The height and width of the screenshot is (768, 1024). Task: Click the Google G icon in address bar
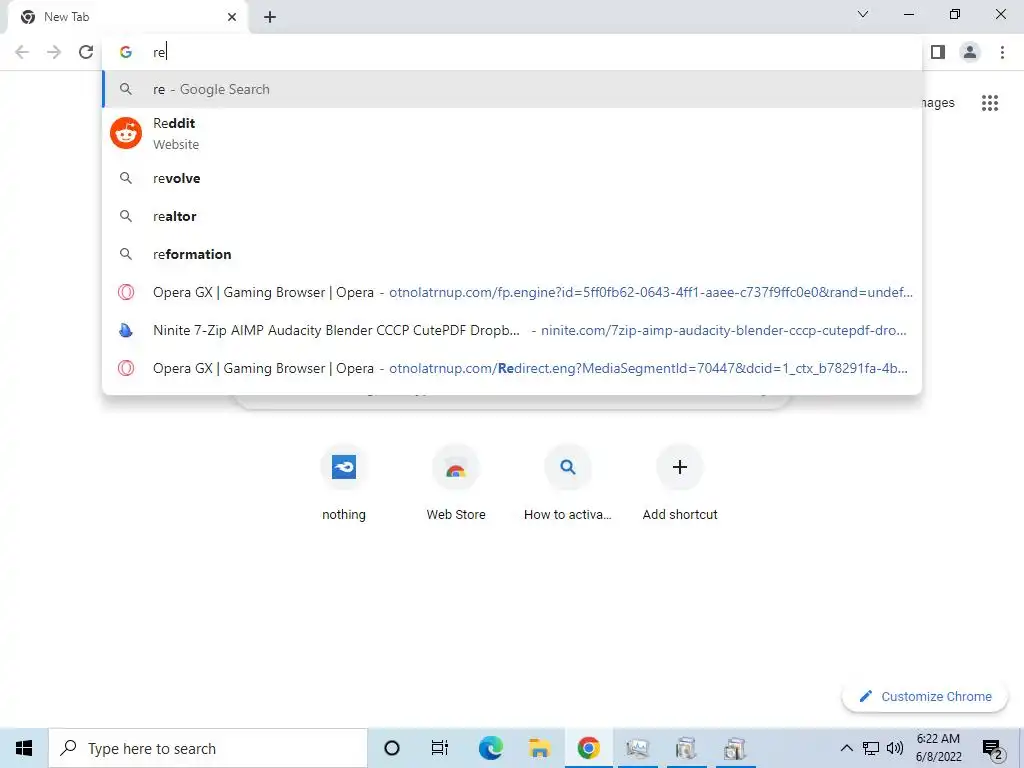coord(125,52)
